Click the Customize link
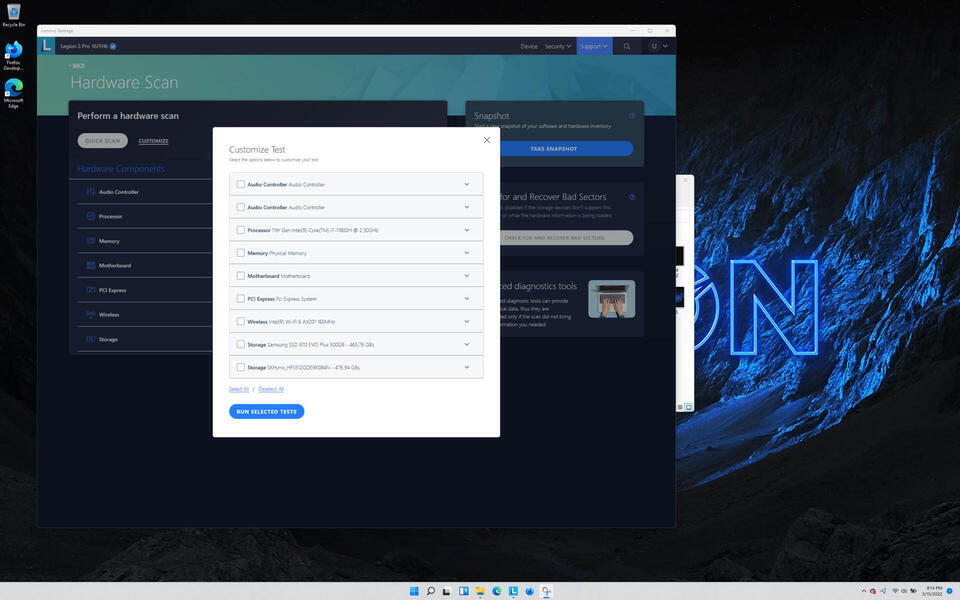Viewport: 960px width, 600px height. [x=153, y=141]
